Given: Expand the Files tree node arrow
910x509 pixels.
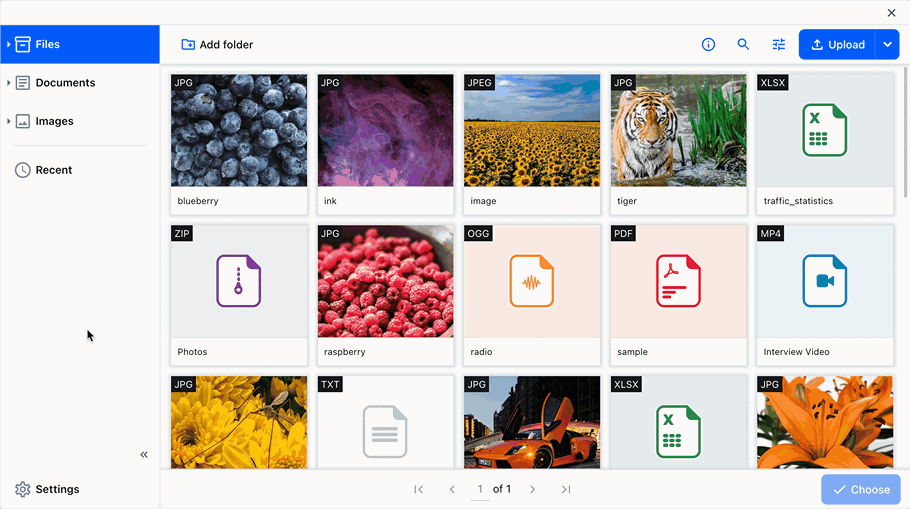Looking at the screenshot, I should point(8,45).
